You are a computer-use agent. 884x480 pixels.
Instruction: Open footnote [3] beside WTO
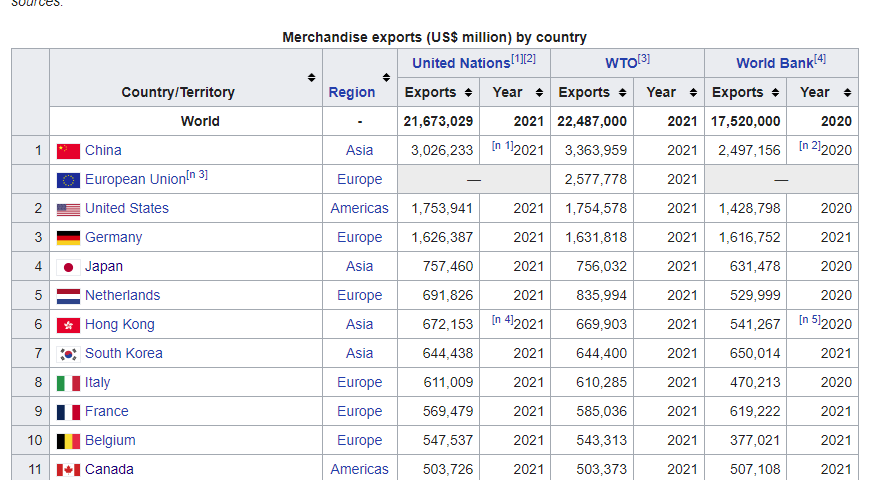pos(644,59)
